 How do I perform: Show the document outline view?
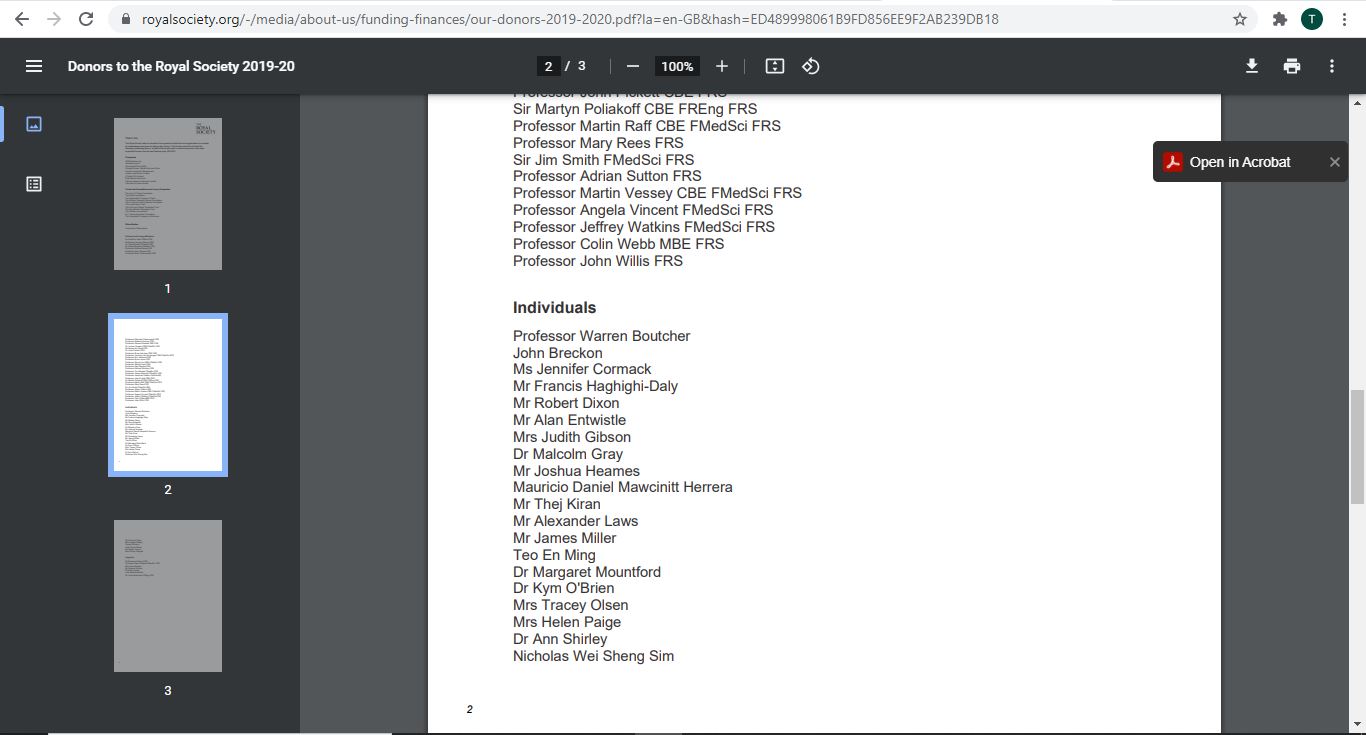[34, 184]
